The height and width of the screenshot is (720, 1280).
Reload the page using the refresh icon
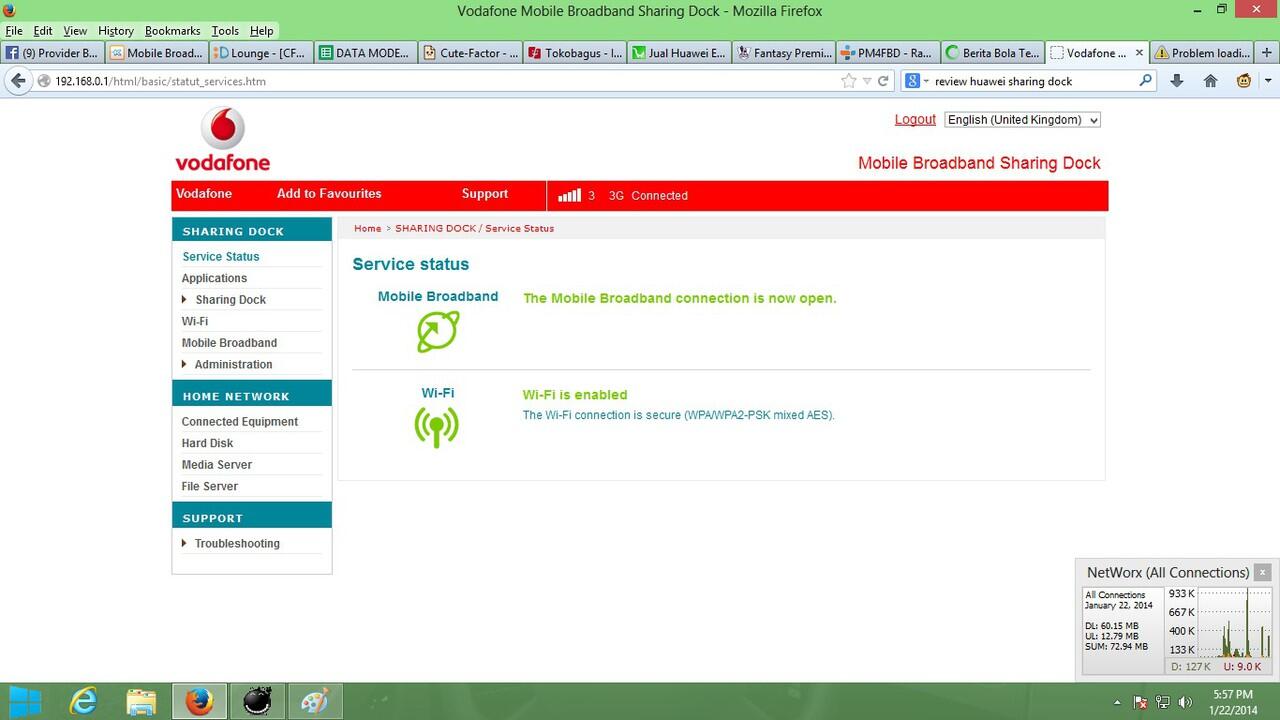click(883, 81)
